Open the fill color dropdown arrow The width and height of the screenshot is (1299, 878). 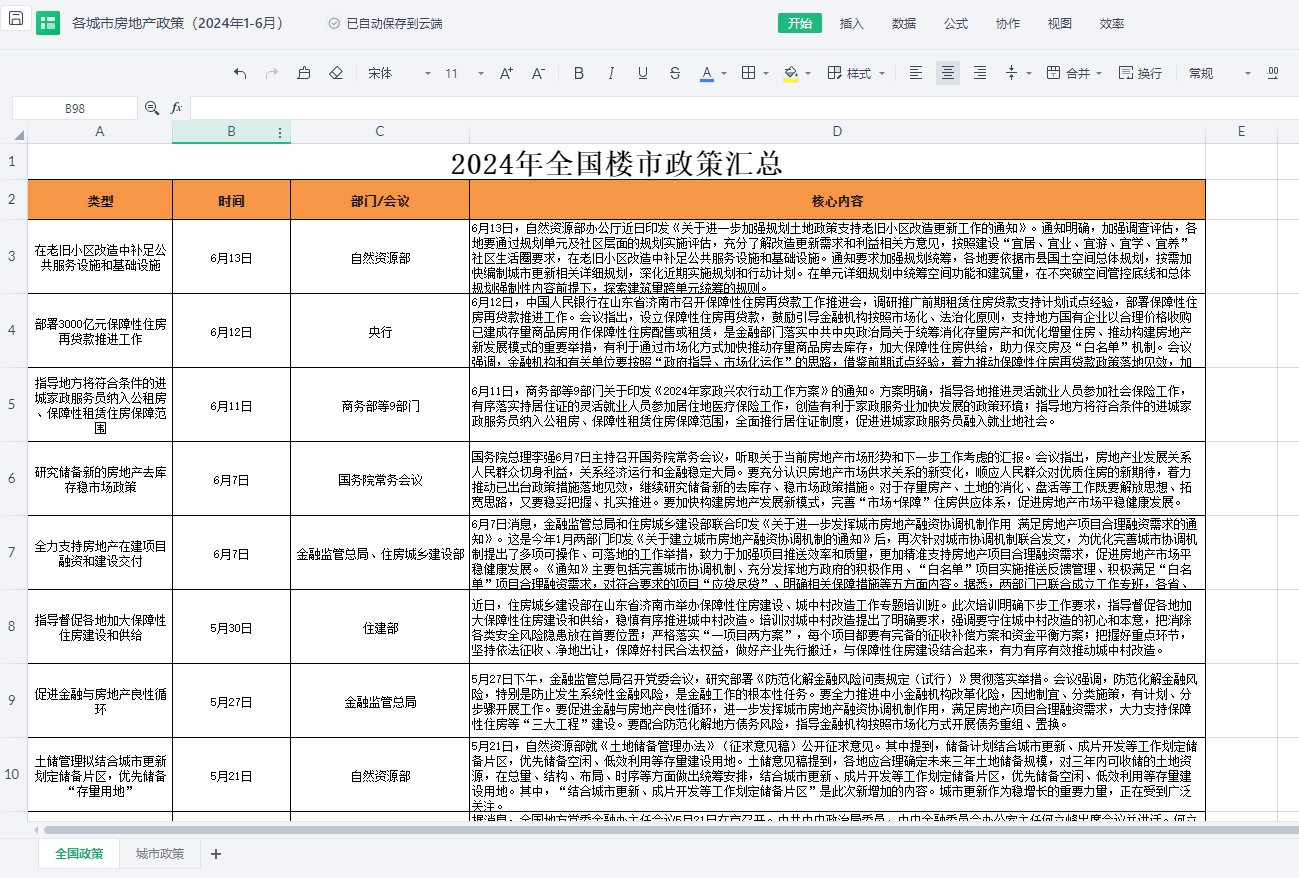click(x=808, y=74)
